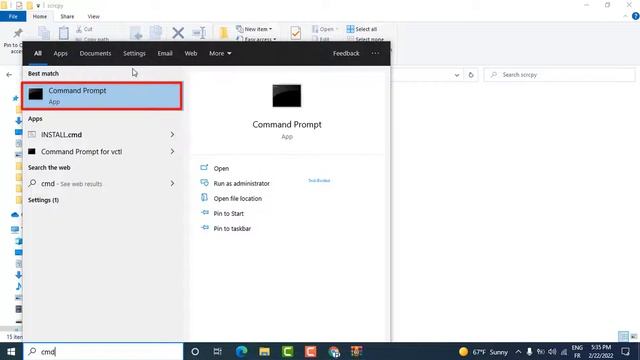
Task: Switch to Apps search filter
Action: [60, 53]
